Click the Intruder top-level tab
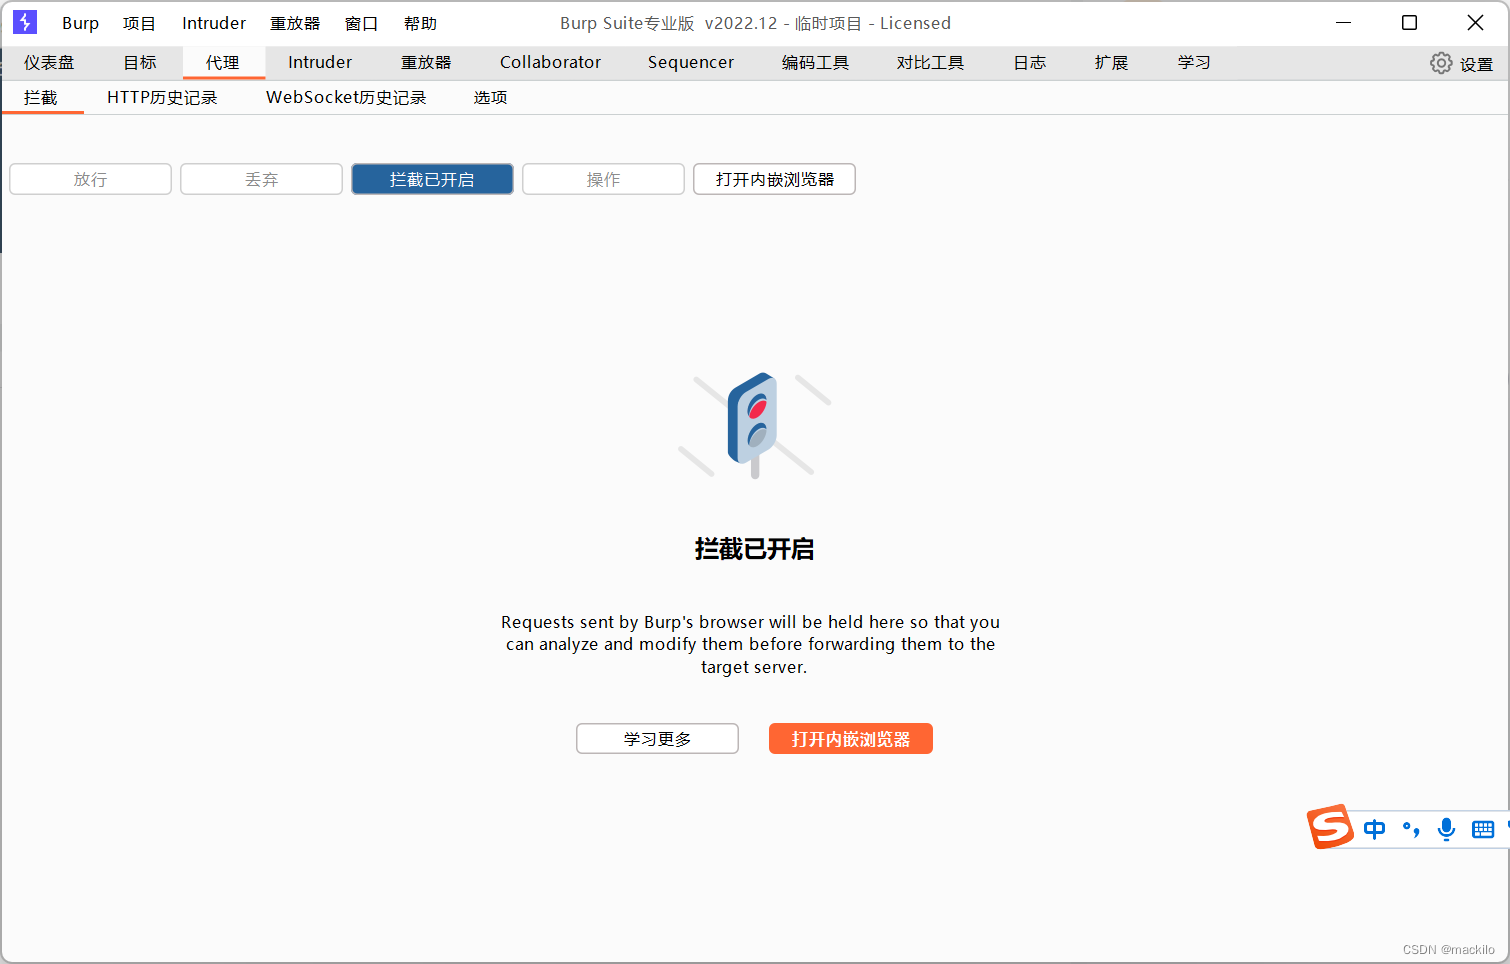1510x964 pixels. click(320, 62)
